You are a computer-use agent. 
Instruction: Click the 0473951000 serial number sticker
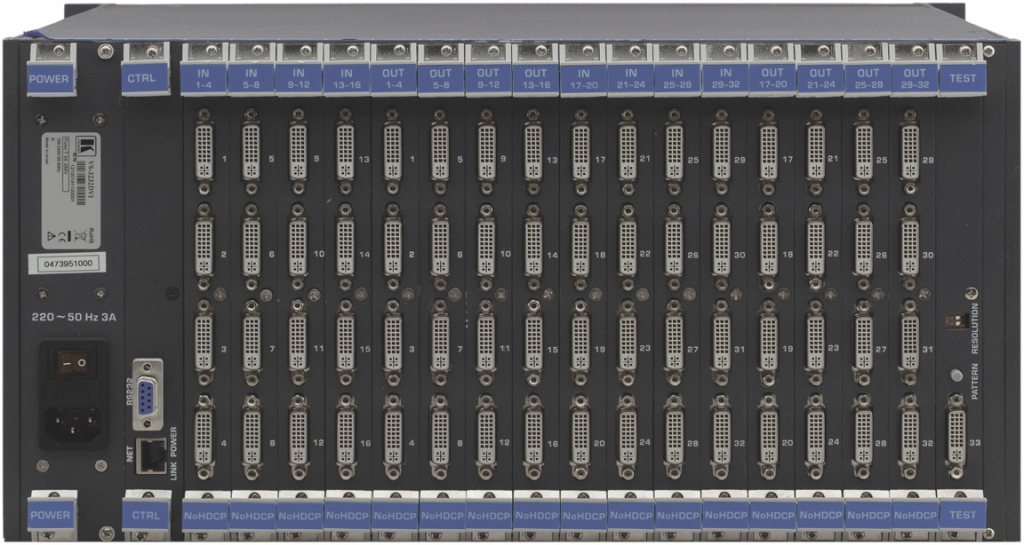pyautogui.click(x=63, y=264)
